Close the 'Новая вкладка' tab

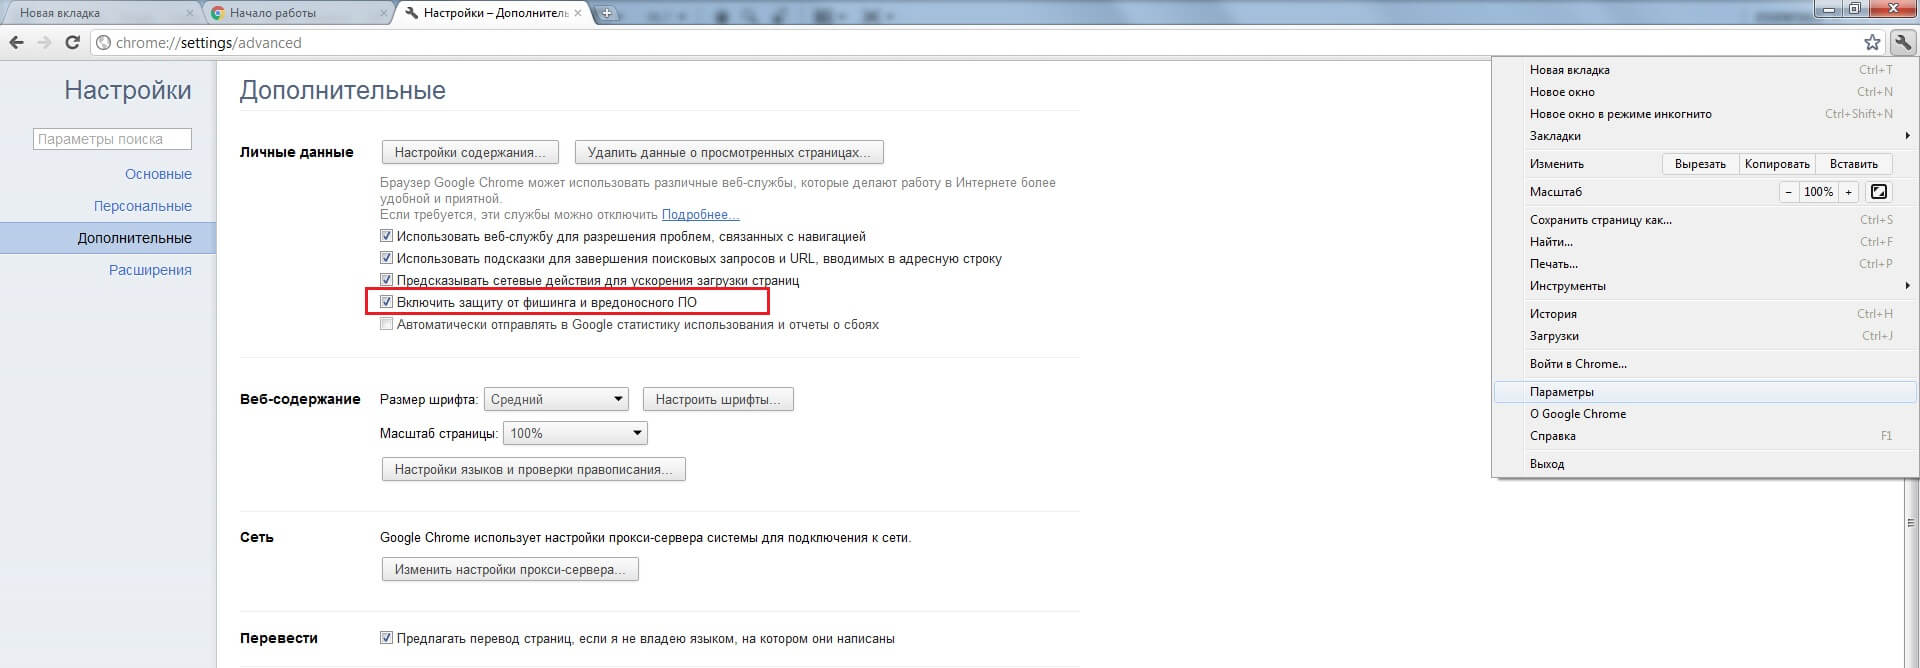(190, 13)
